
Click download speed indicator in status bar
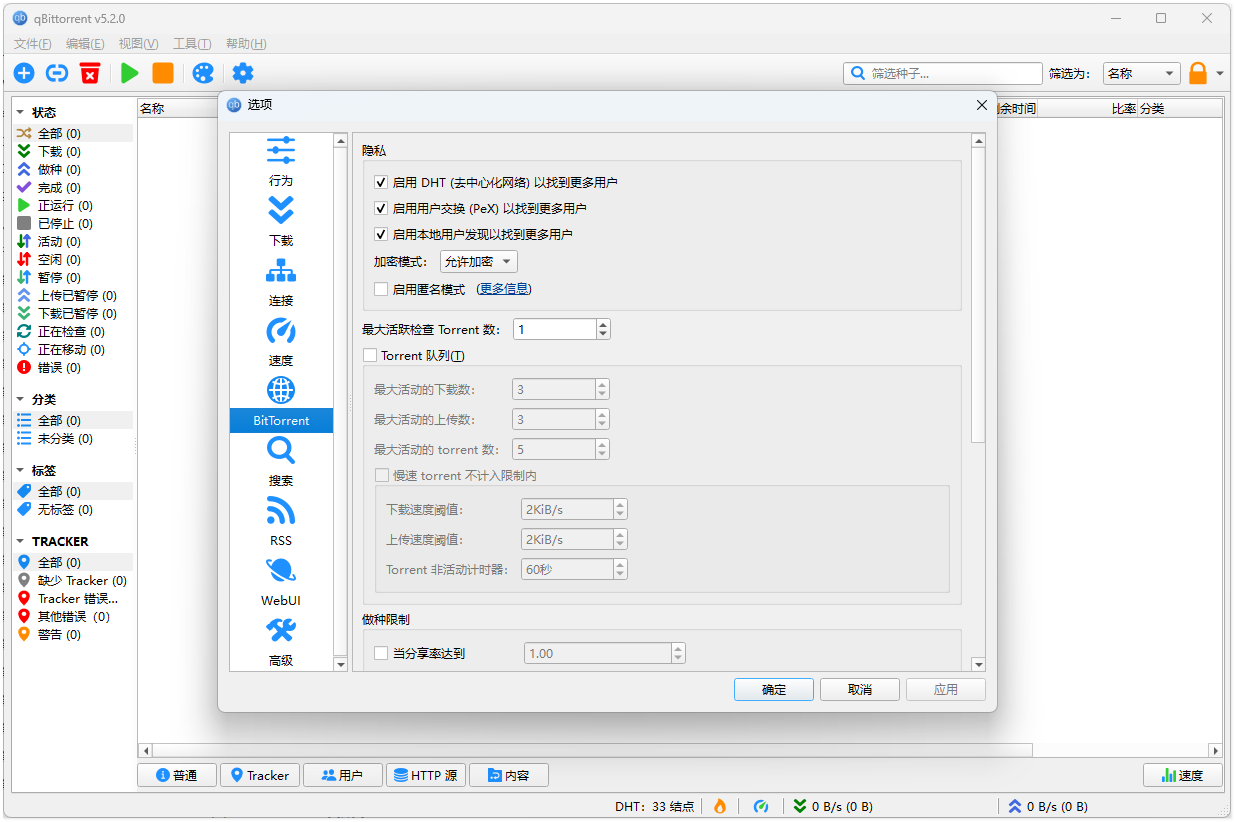pyautogui.click(x=833, y=806)
